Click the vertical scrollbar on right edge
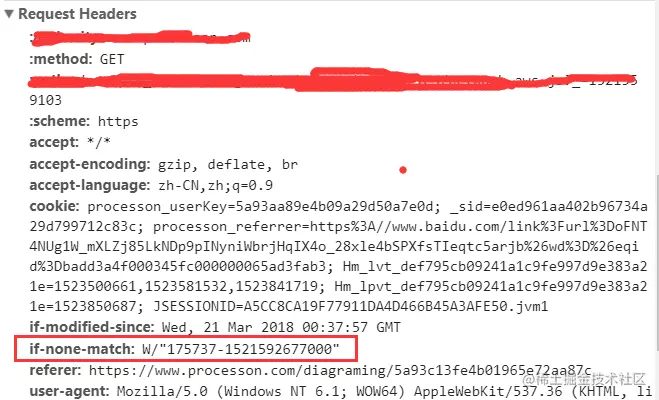Image resolution: width=659 pixels, height=400 pixels. pos(656,261)
